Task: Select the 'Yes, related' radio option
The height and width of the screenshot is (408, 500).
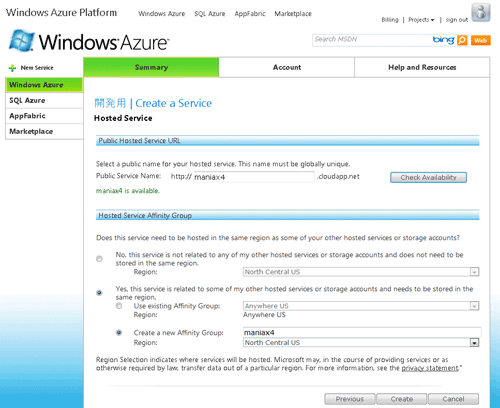Action: coord(99,293)
